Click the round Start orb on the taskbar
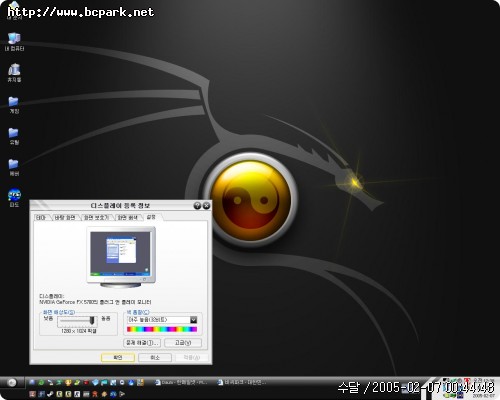The image size is (500, 400). click(x=12, y=382)
